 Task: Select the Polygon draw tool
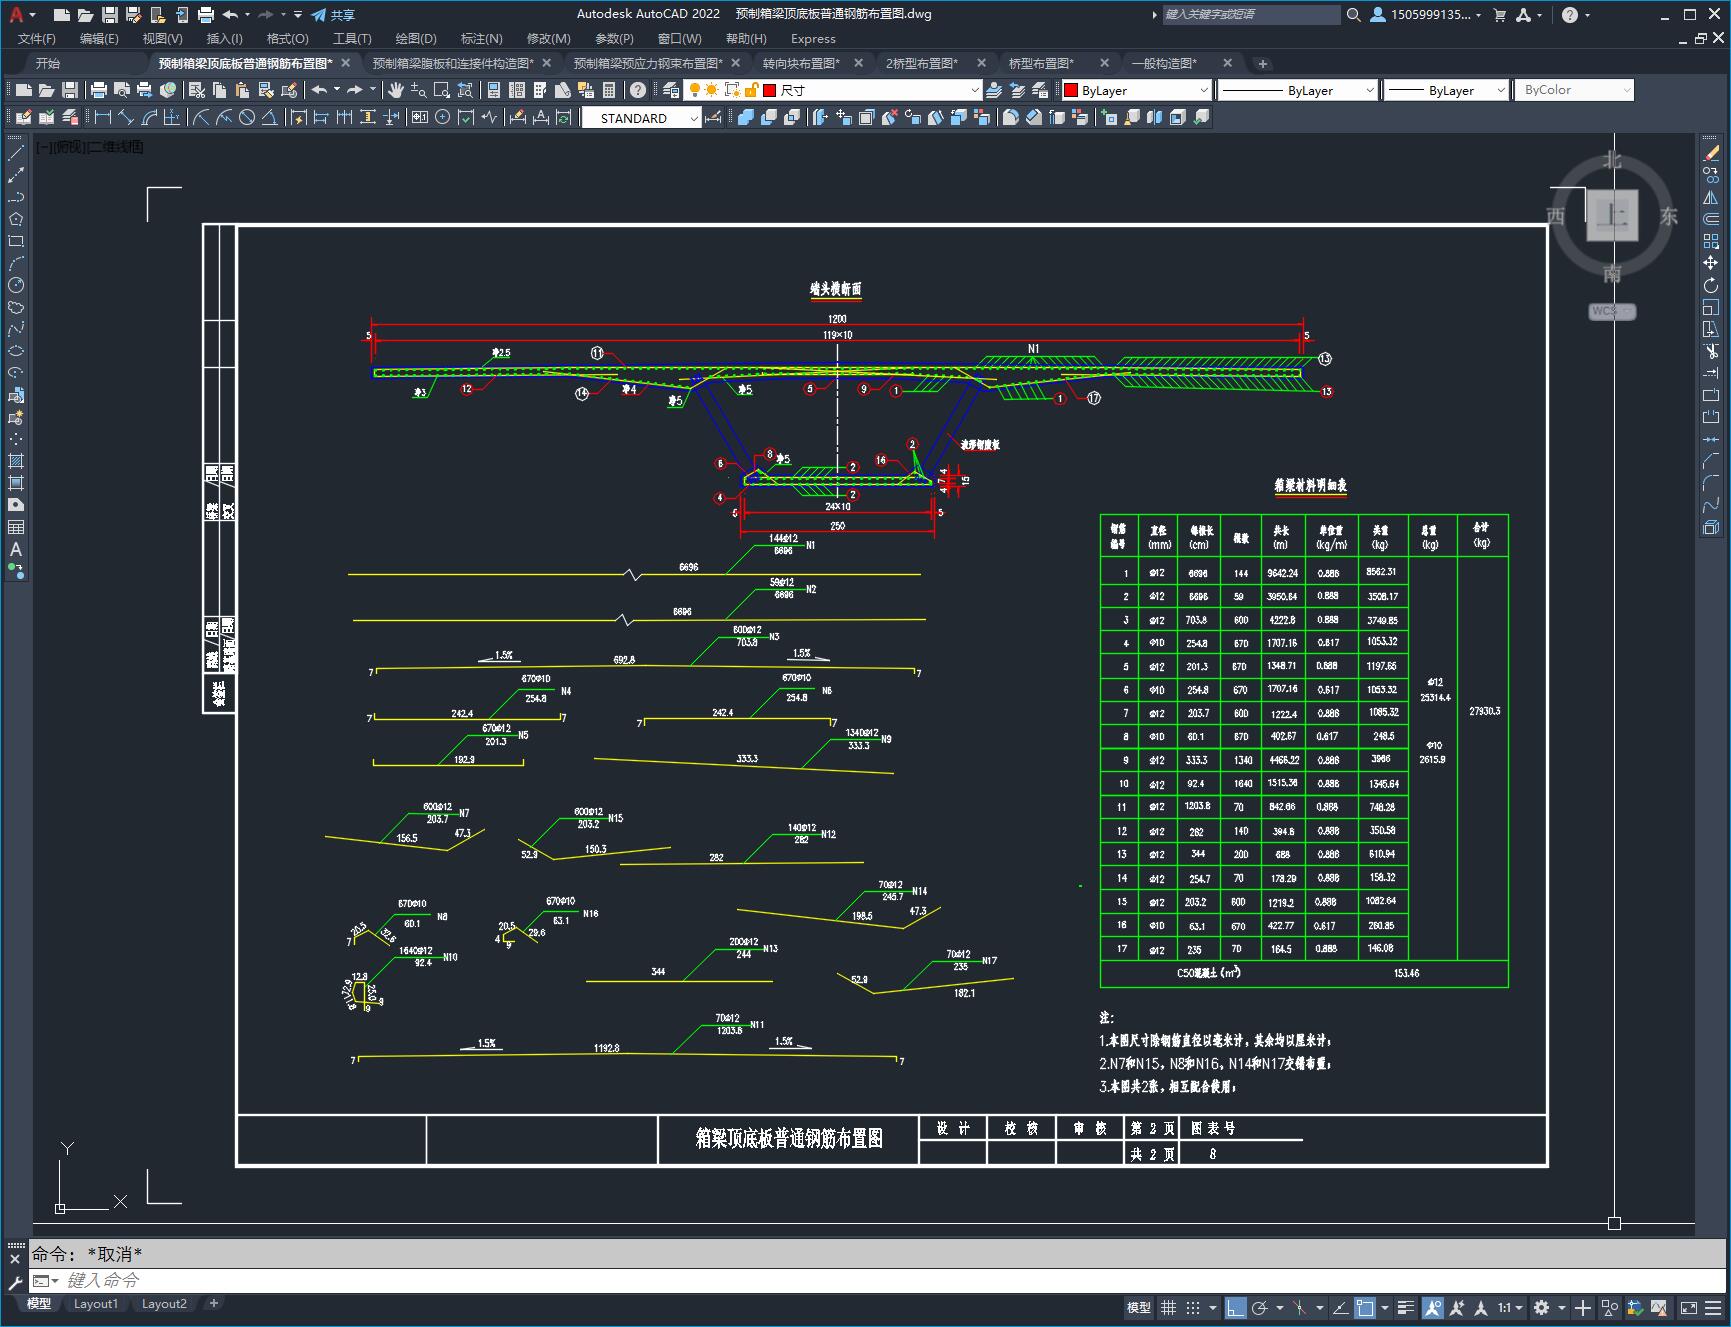click(16, 219)
